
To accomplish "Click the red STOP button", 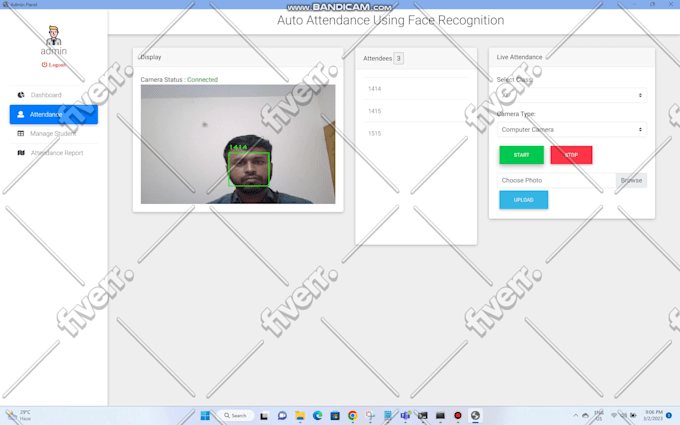I will click(571, 155).
